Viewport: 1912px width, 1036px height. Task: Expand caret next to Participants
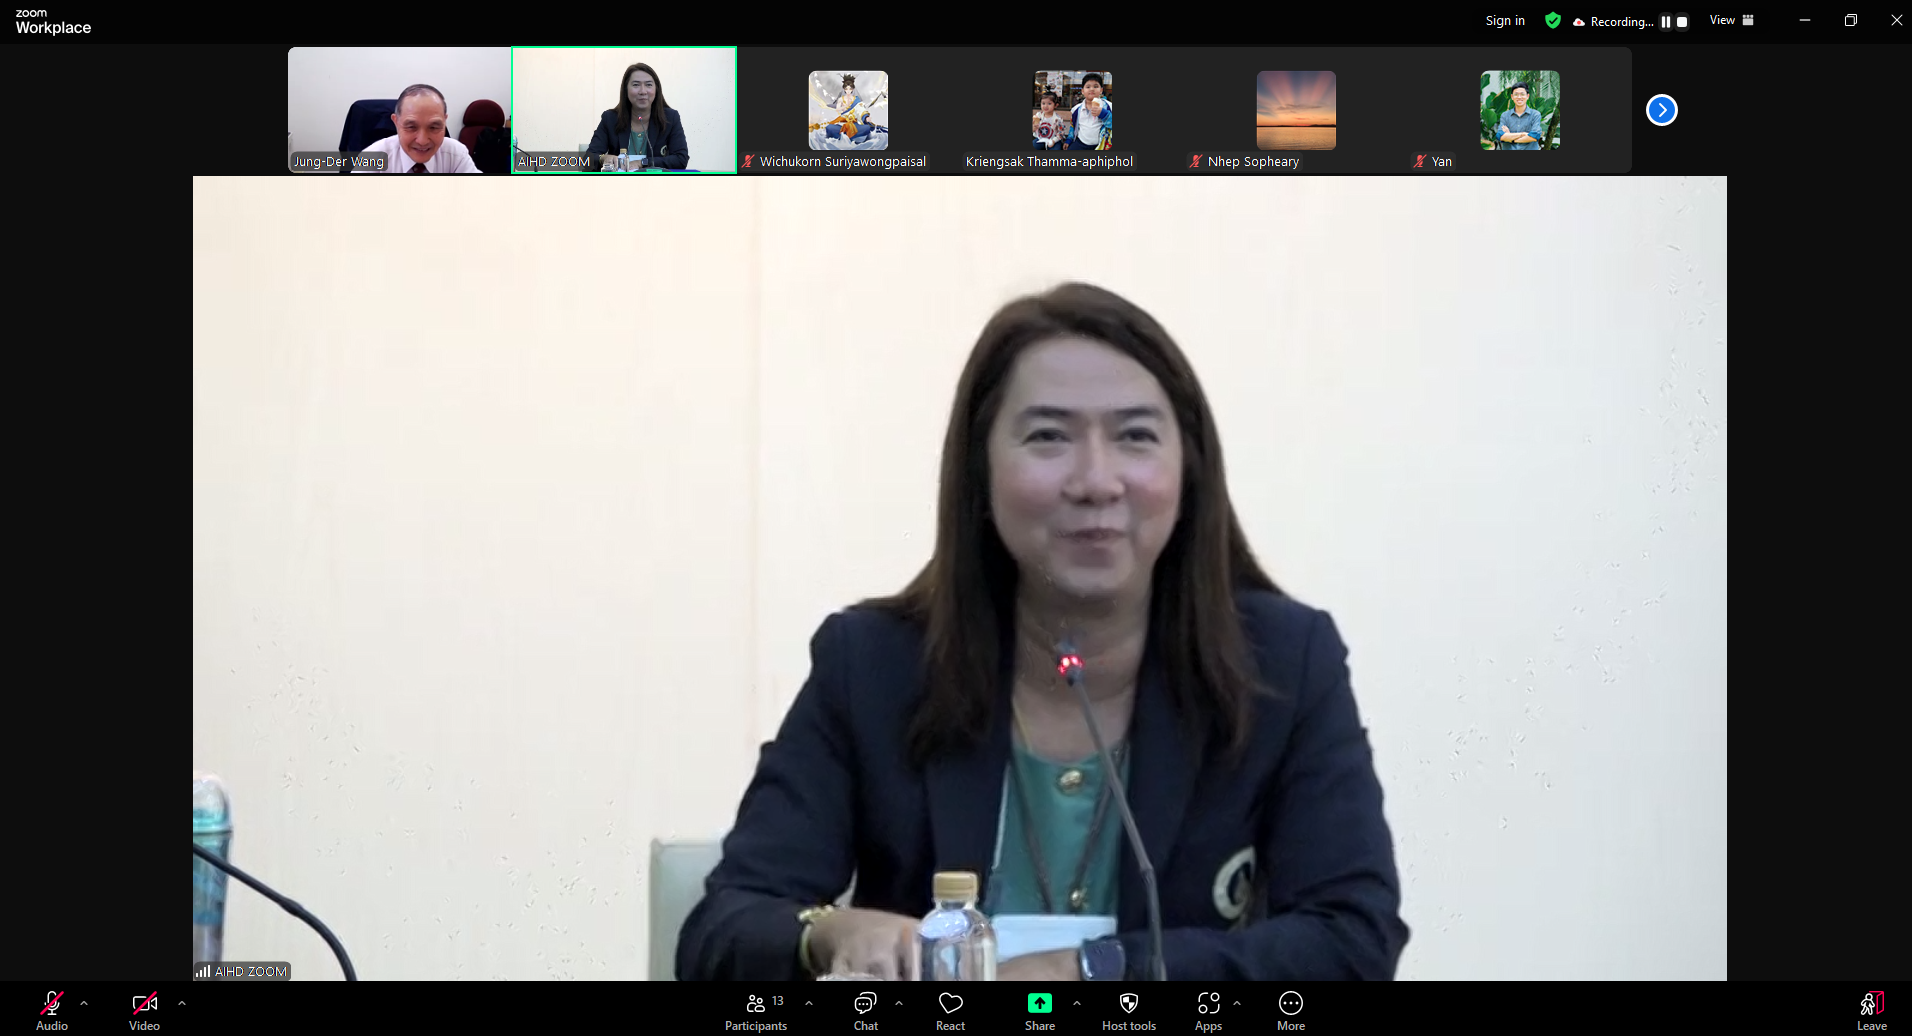[808, 1002]
